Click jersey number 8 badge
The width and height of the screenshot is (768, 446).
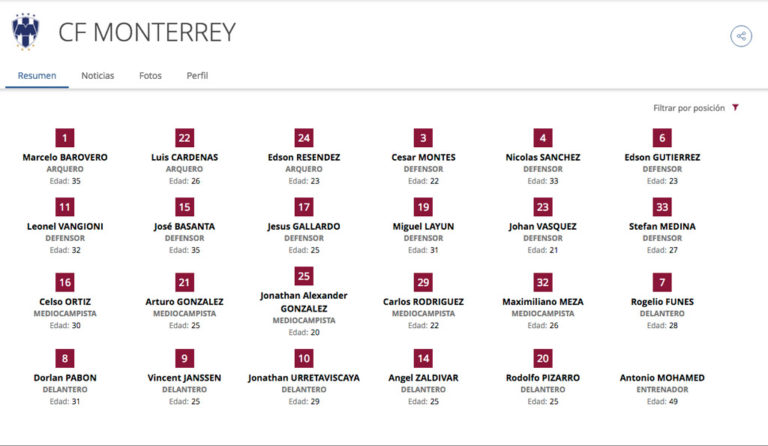[x=65, y=358]
